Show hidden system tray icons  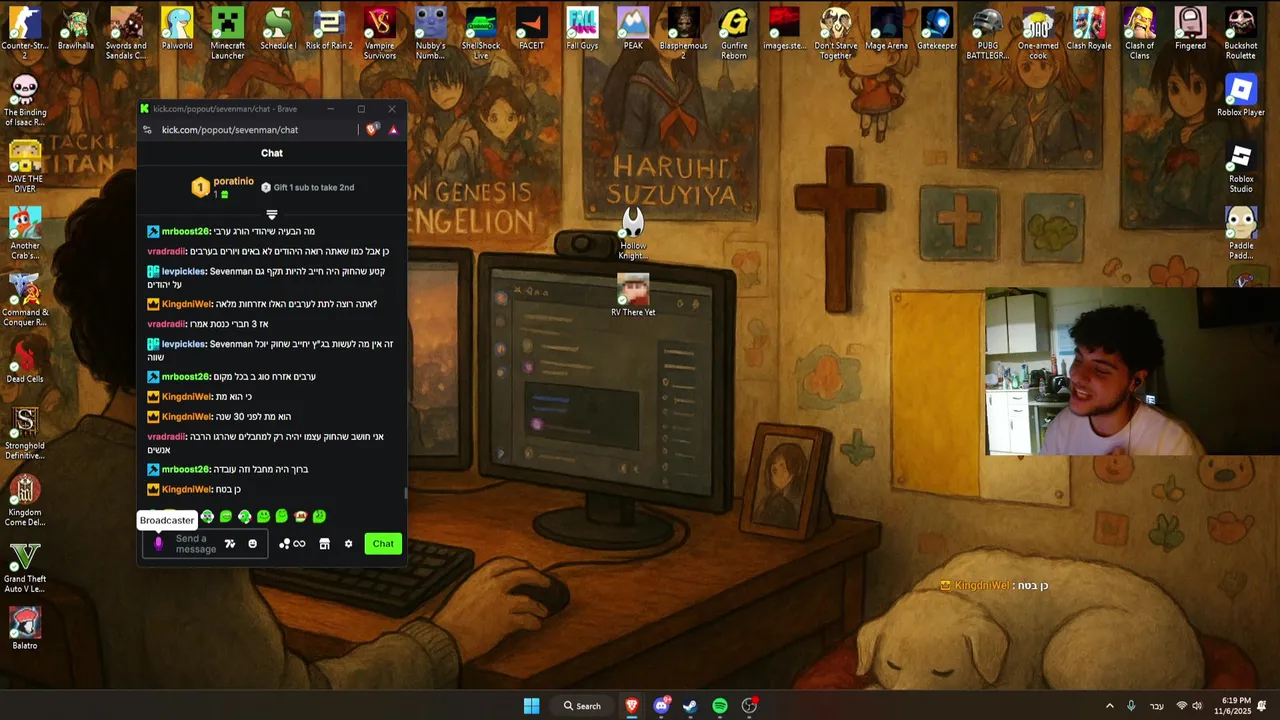1109,706
